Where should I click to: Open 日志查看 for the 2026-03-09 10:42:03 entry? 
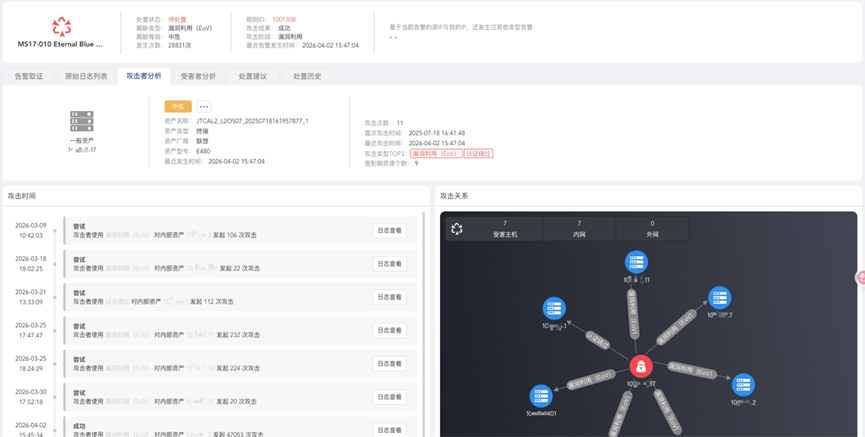389,231
